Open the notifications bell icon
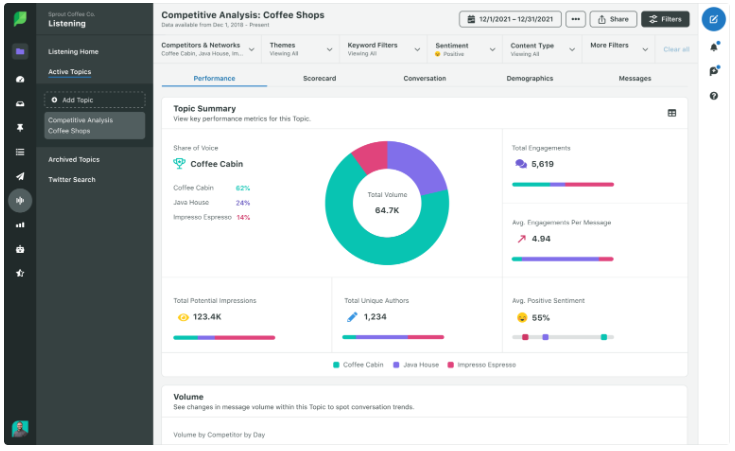This screenshot has height=451, width=735. click(714, 47)
